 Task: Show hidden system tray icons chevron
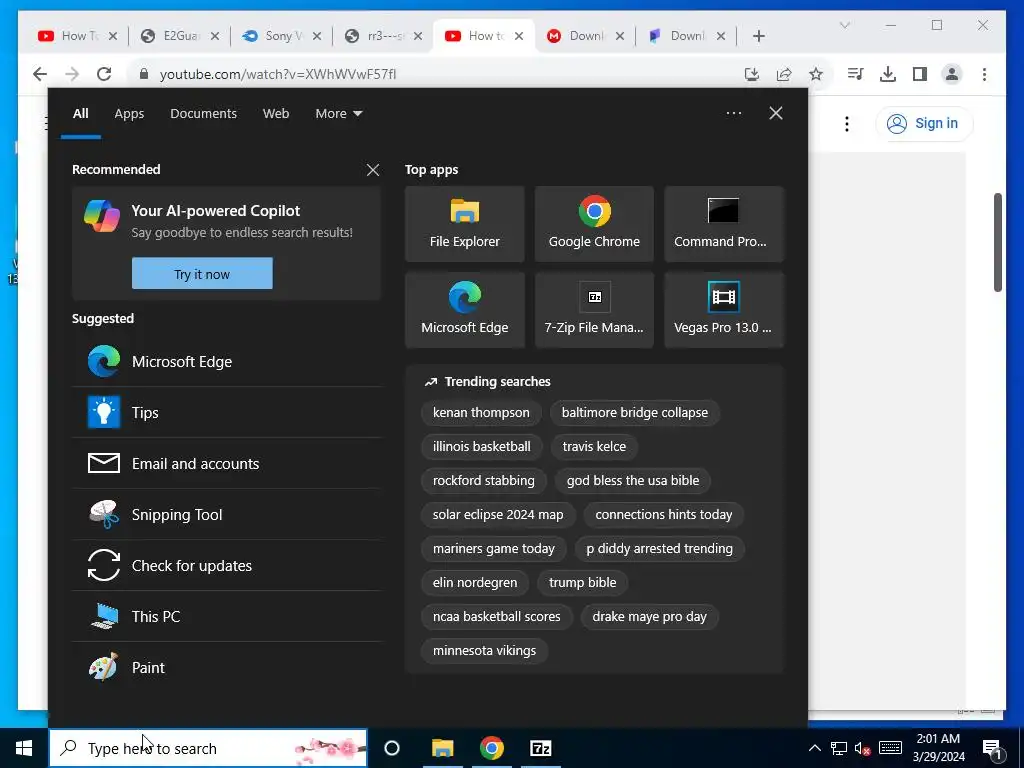coord(814,748)
